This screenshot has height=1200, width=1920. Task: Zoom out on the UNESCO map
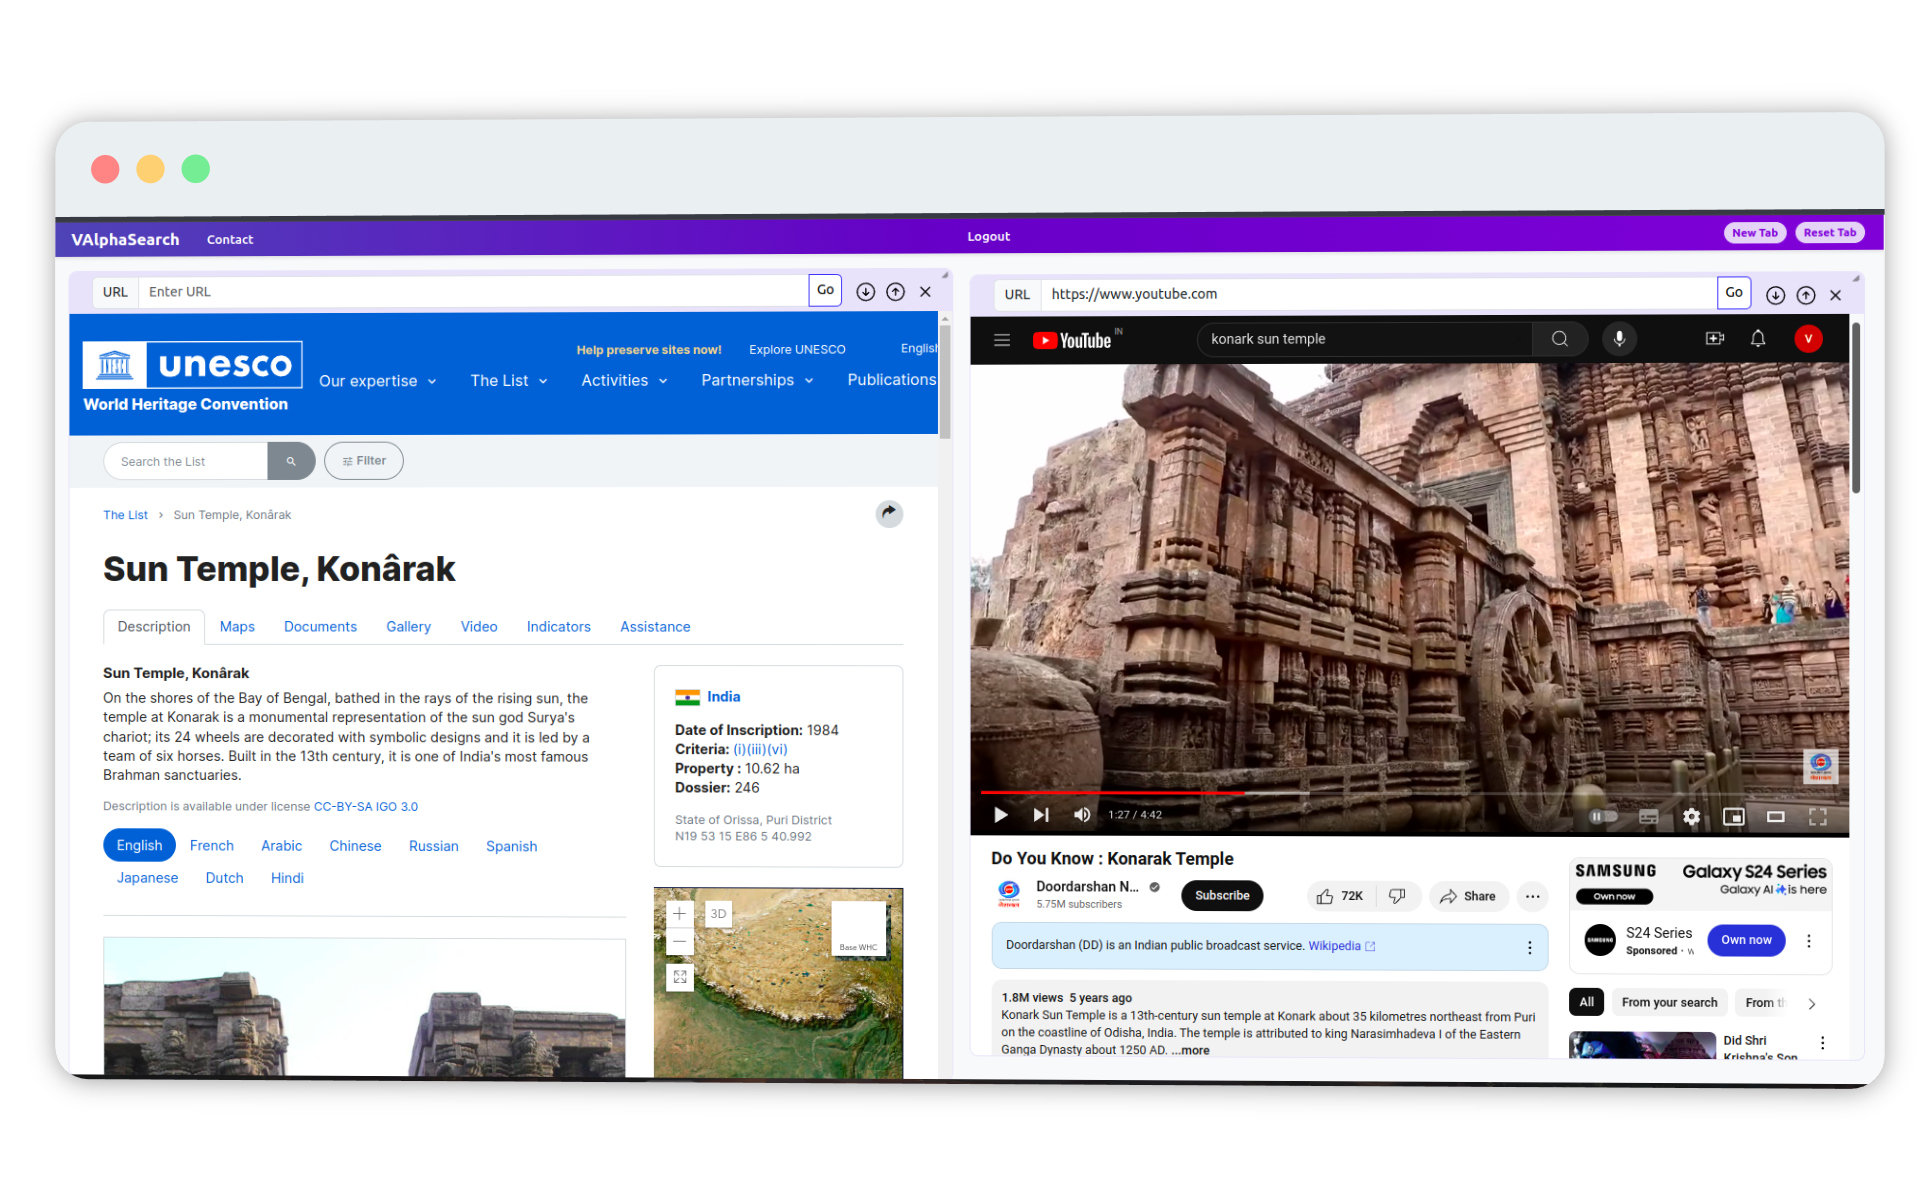coord(679,941)
